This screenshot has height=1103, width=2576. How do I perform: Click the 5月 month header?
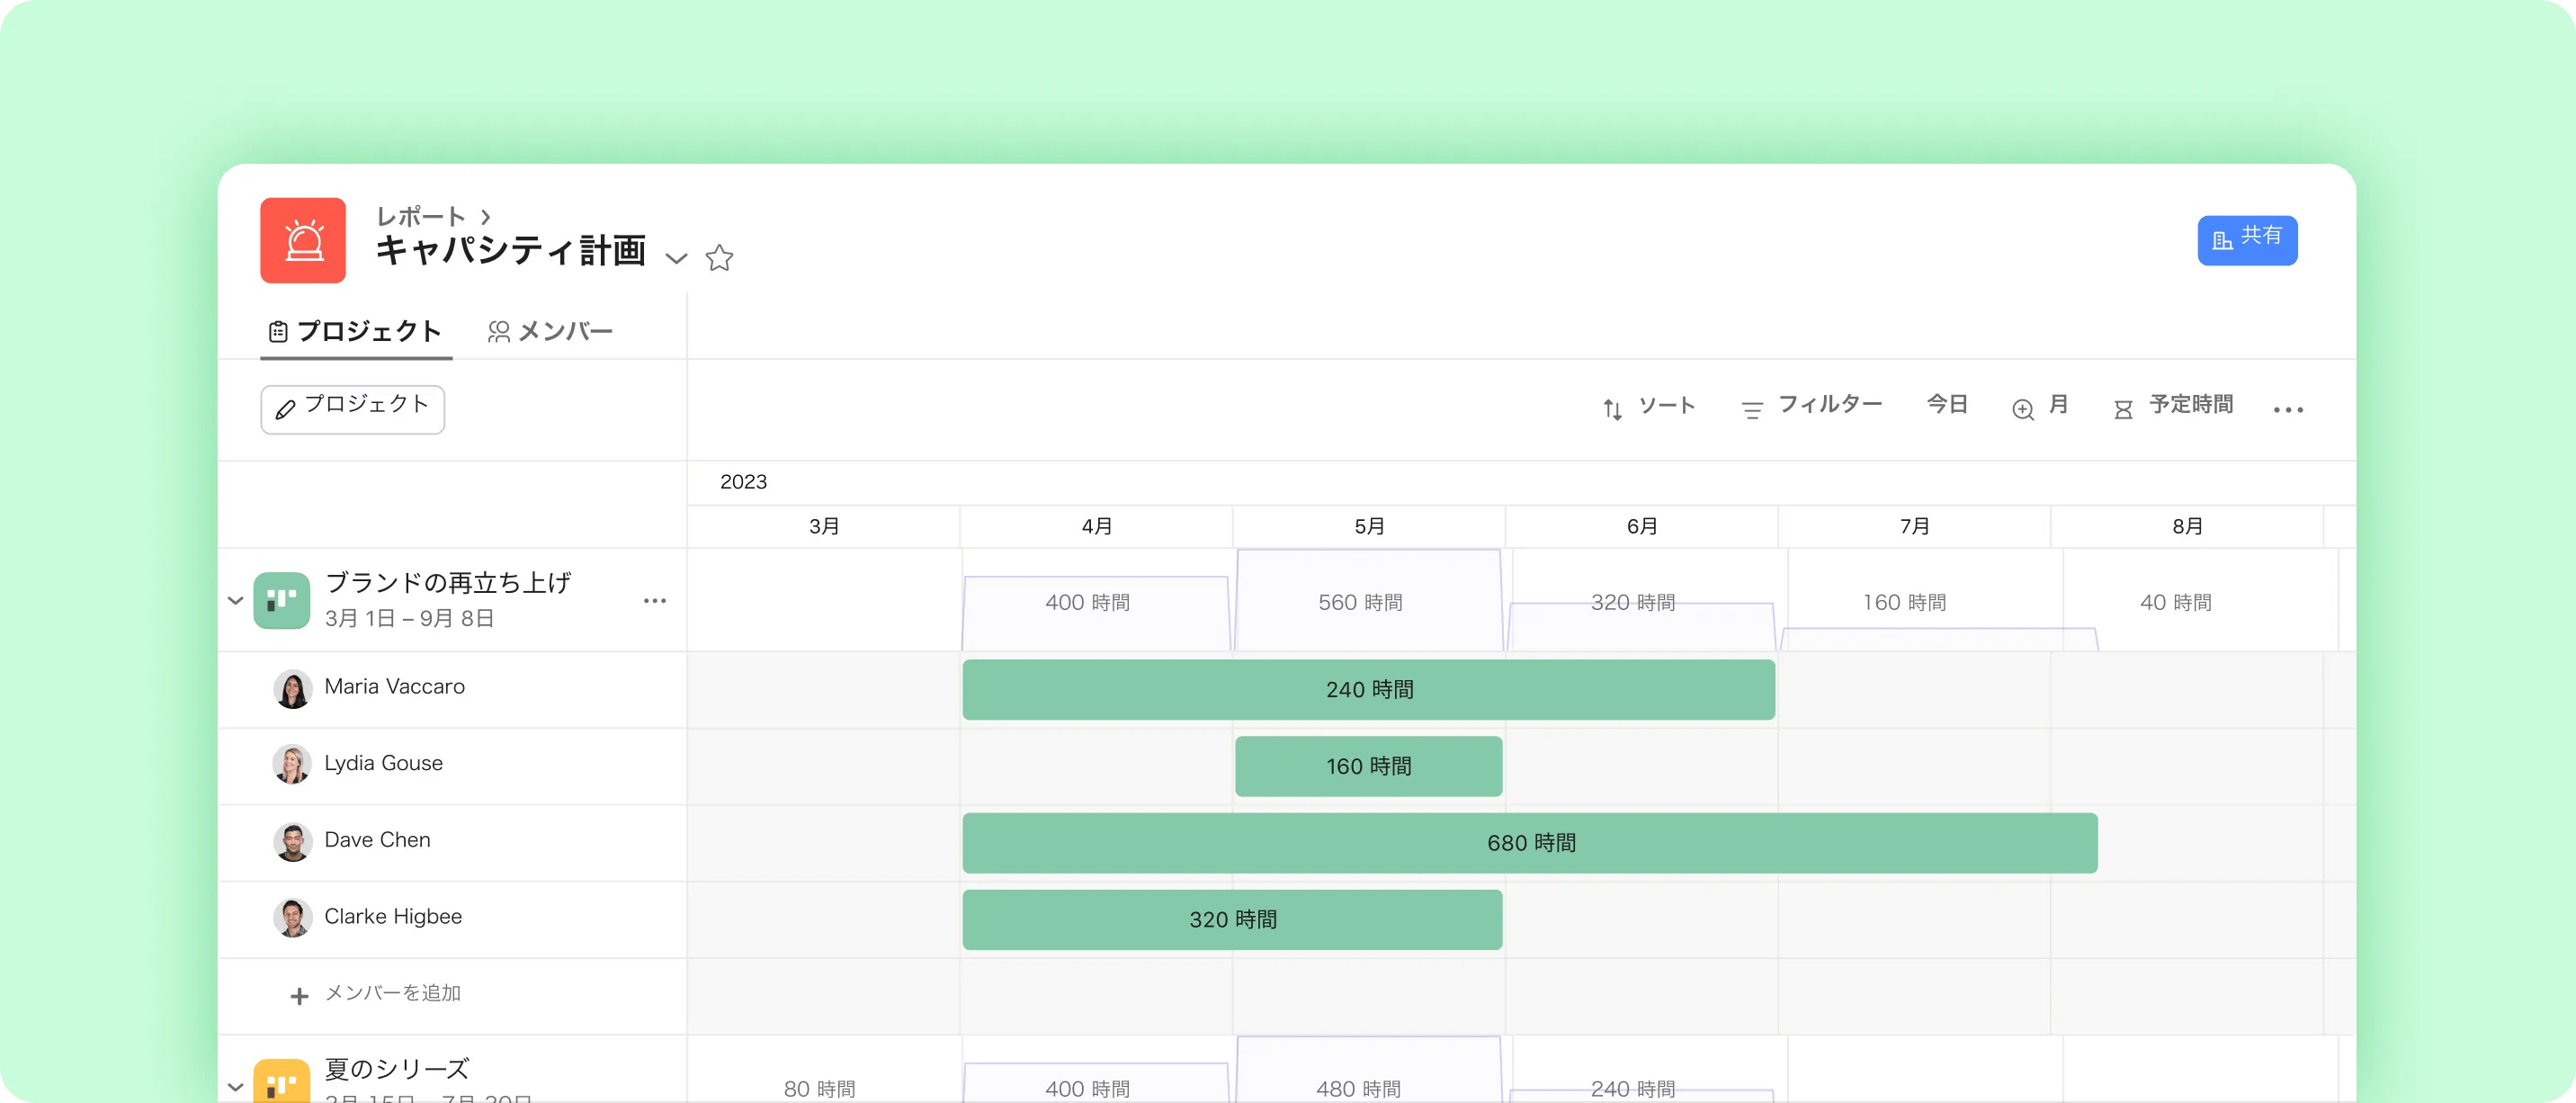point(1370,526)
